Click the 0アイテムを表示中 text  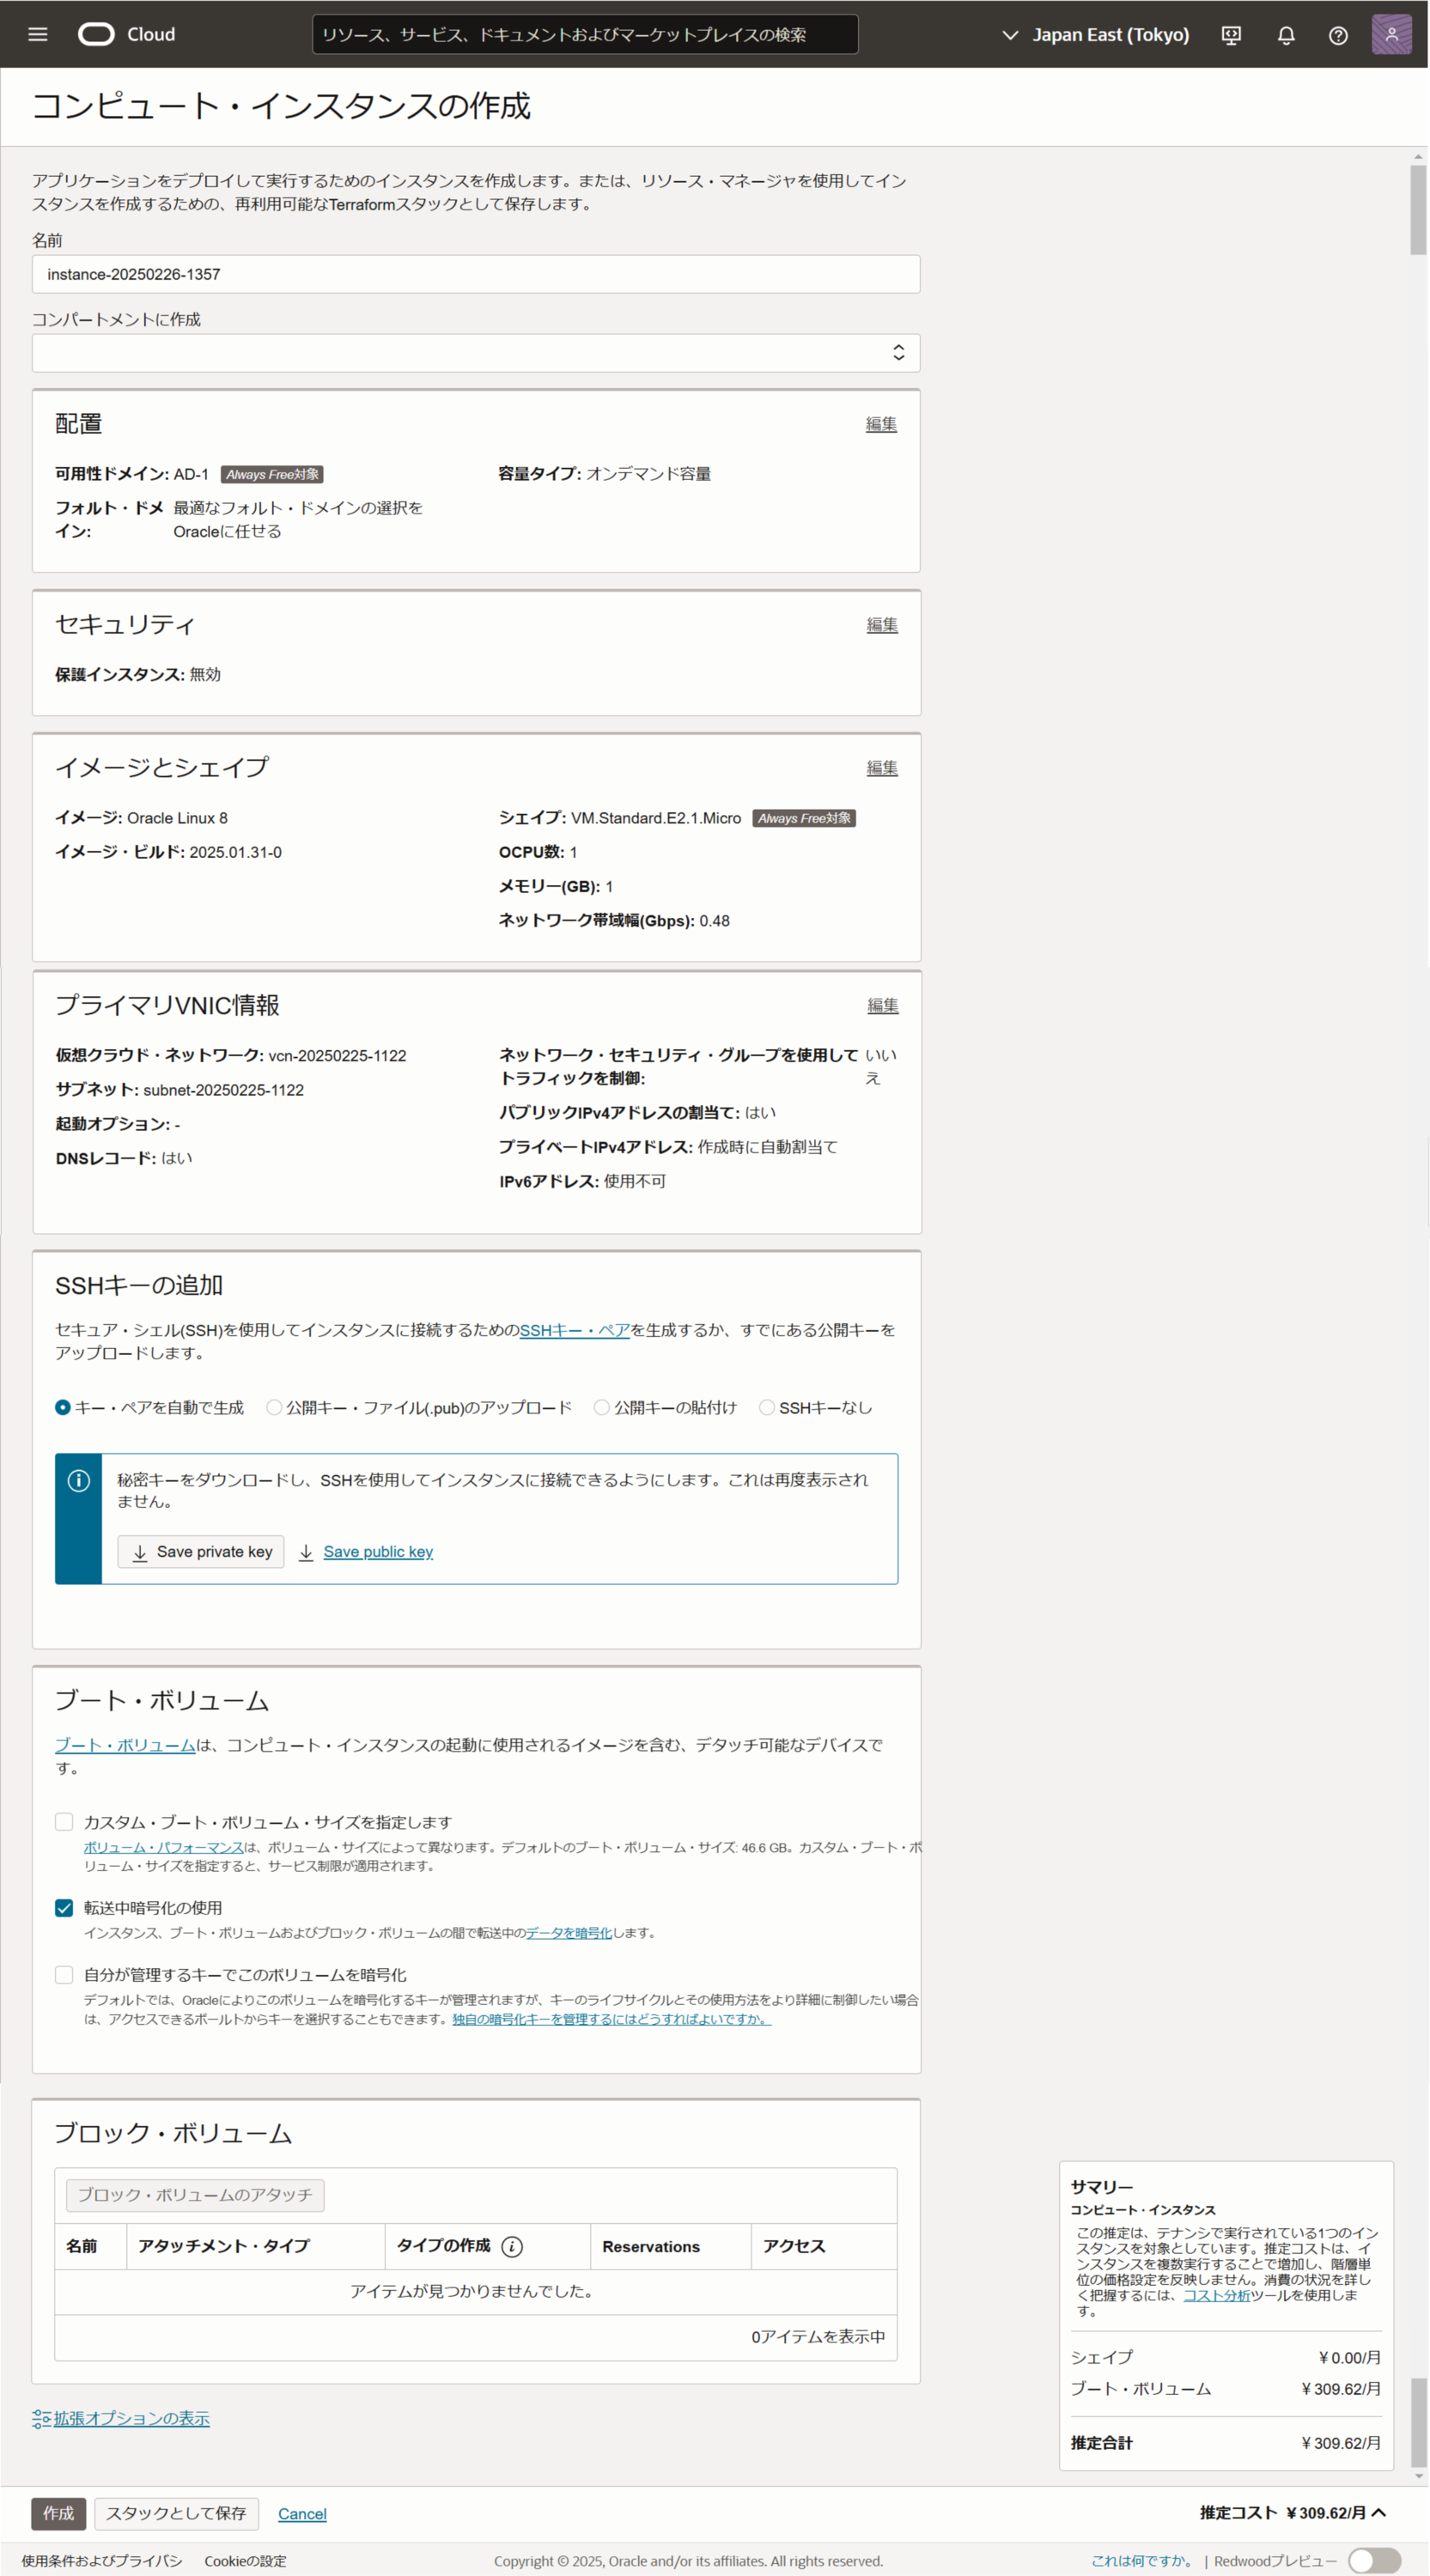[818, 2336]
